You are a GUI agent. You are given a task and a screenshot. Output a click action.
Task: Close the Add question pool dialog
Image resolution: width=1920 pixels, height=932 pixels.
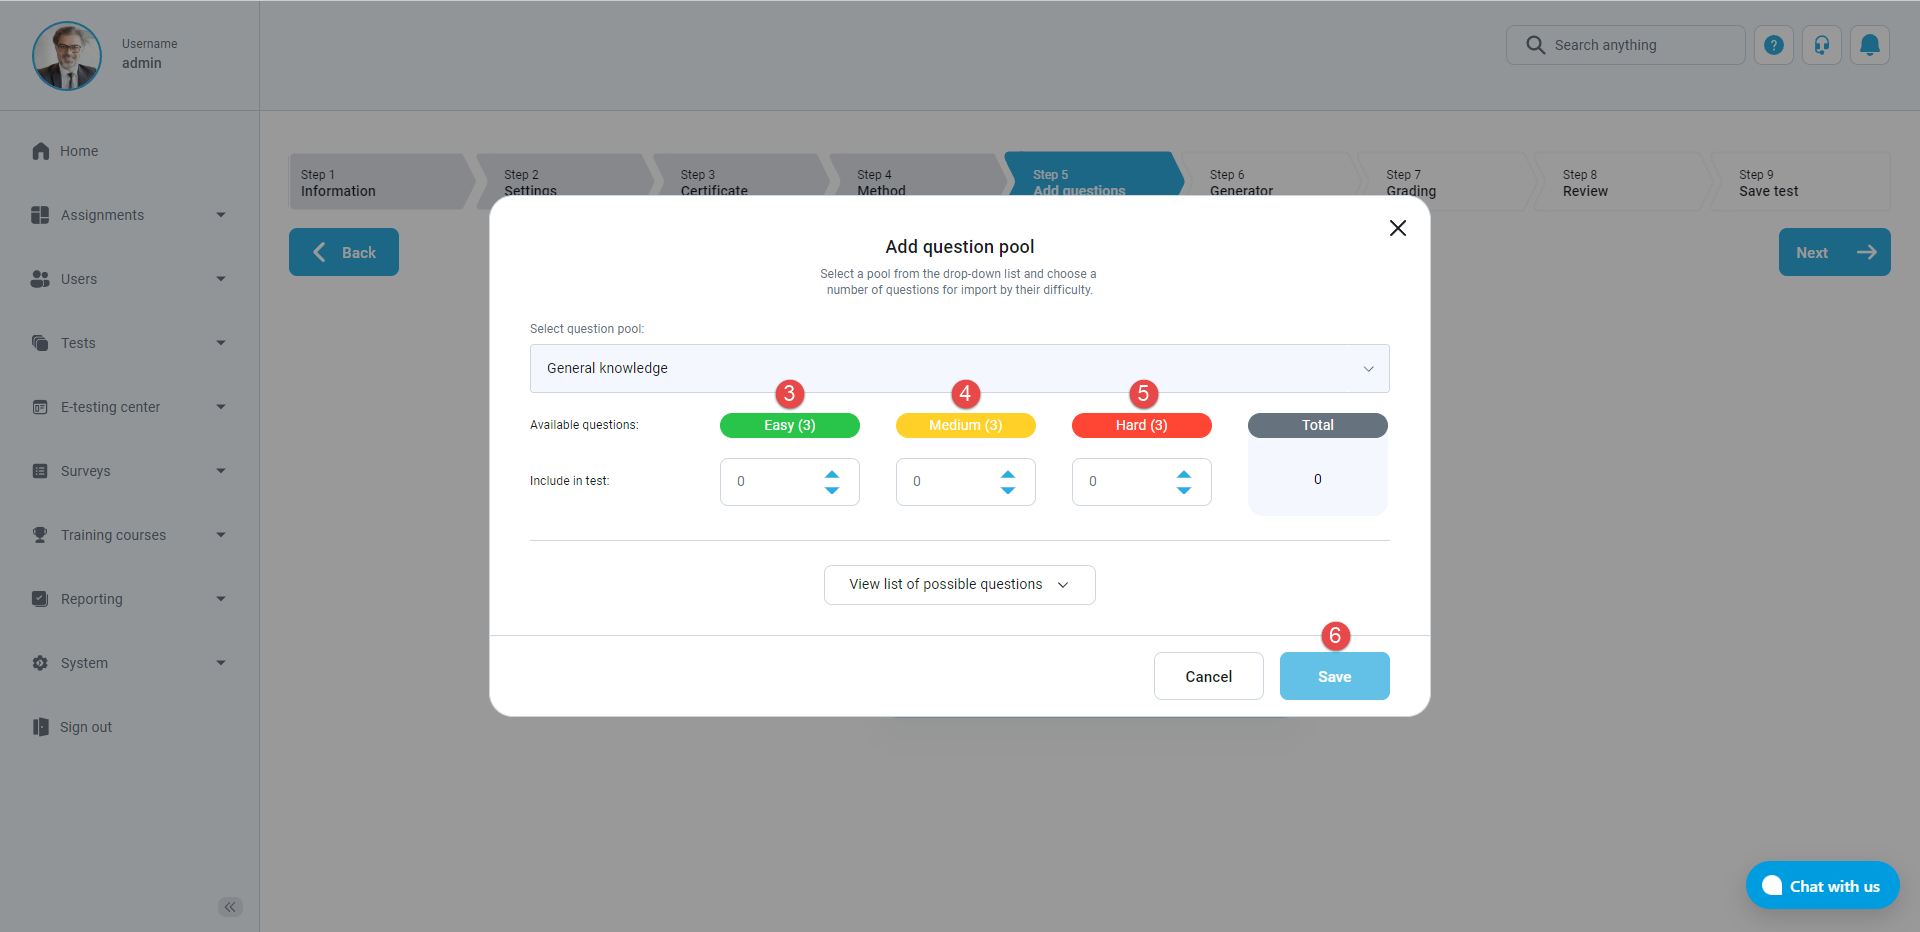pyautogui.click(x=1397, y=228)
